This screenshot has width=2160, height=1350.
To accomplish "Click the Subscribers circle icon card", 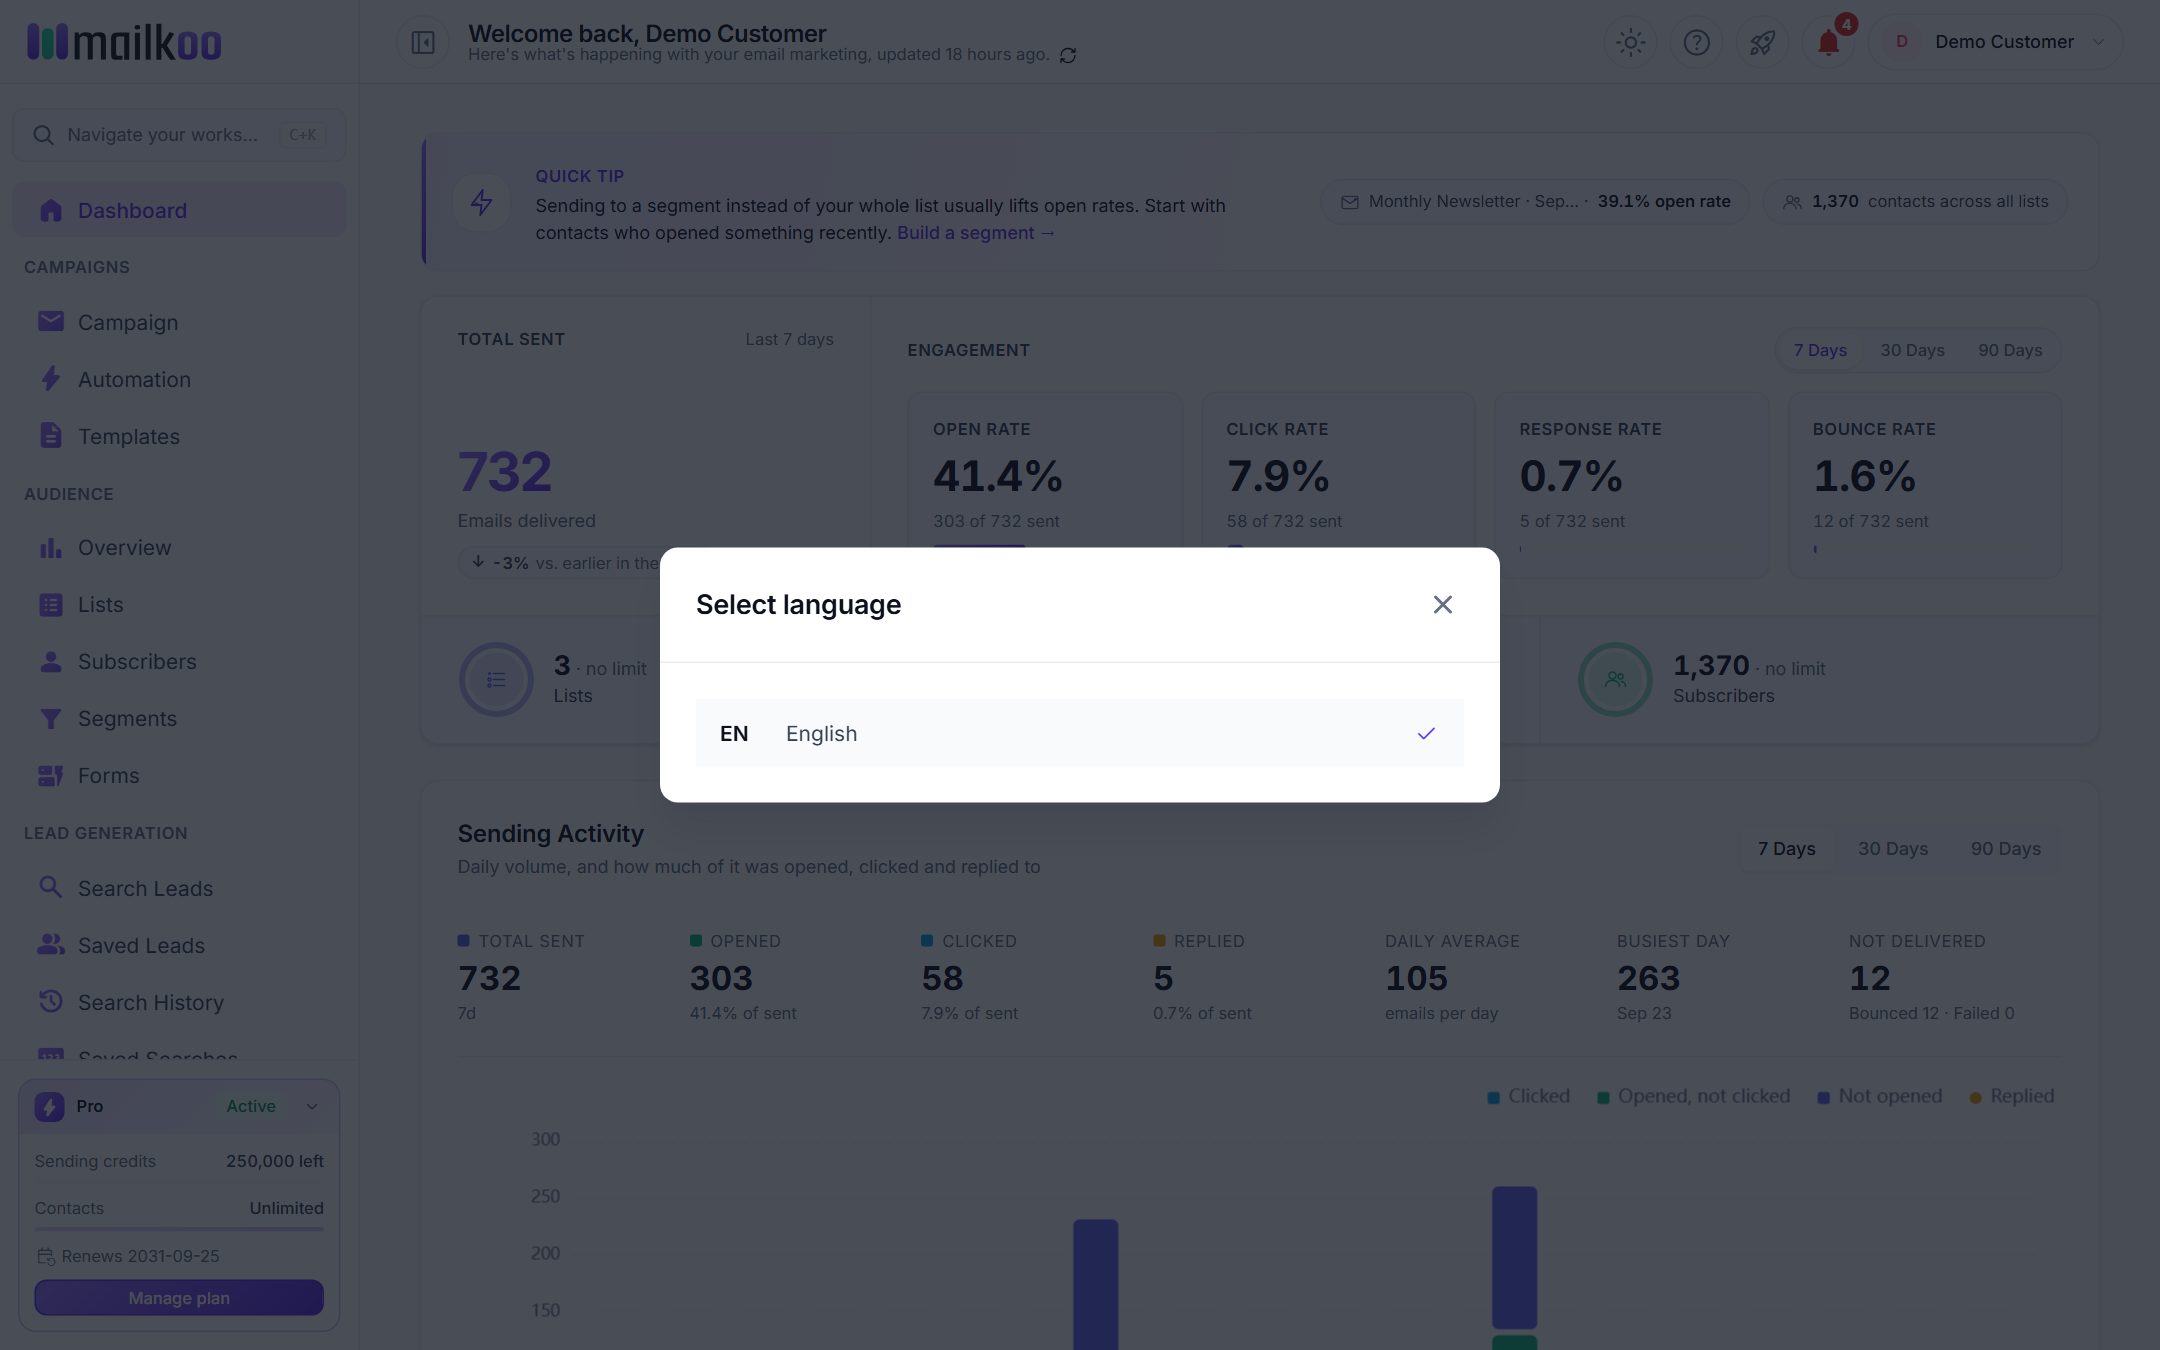I will [x=1615, y=679].
